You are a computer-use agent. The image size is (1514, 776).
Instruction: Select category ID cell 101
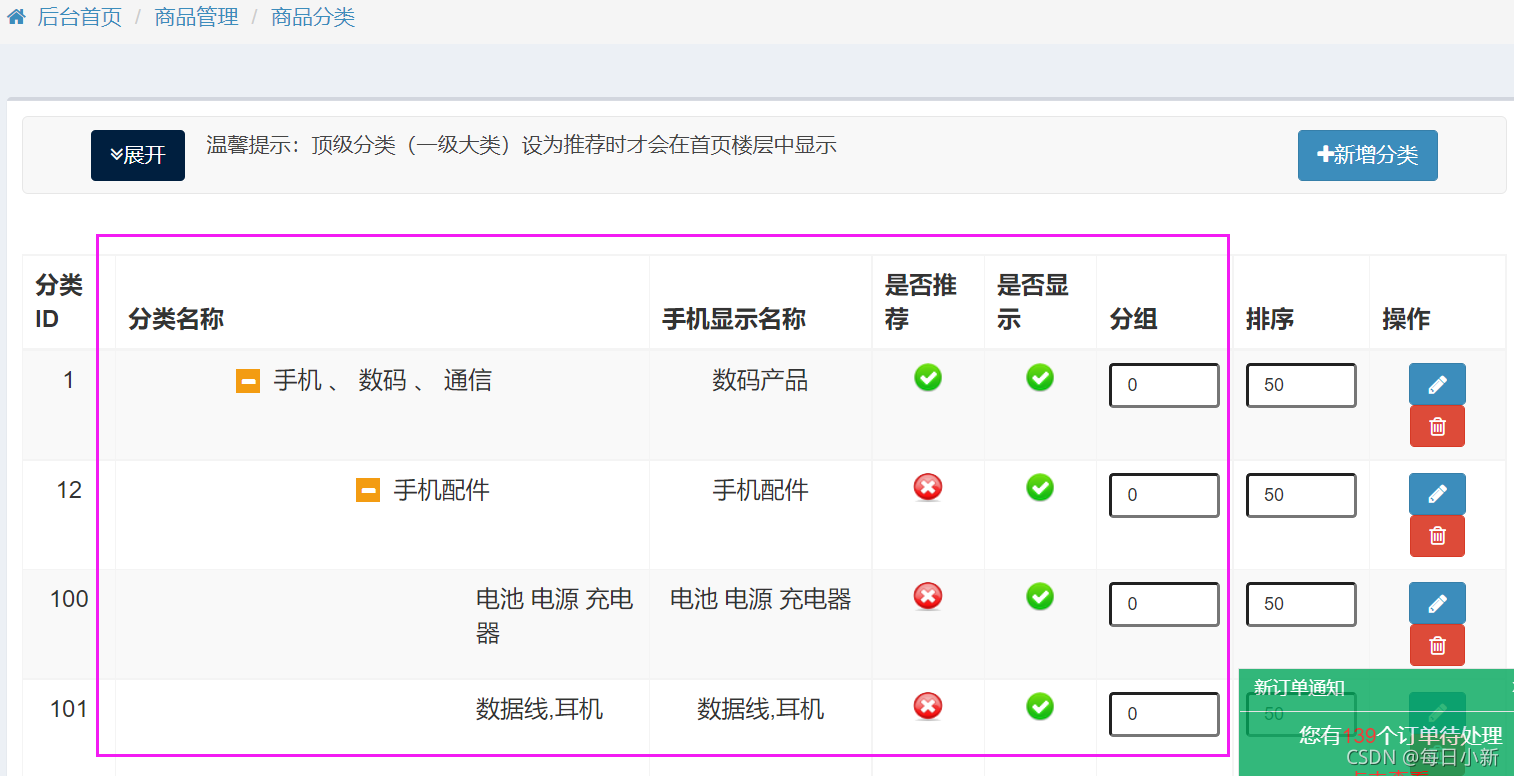point(69,710)
